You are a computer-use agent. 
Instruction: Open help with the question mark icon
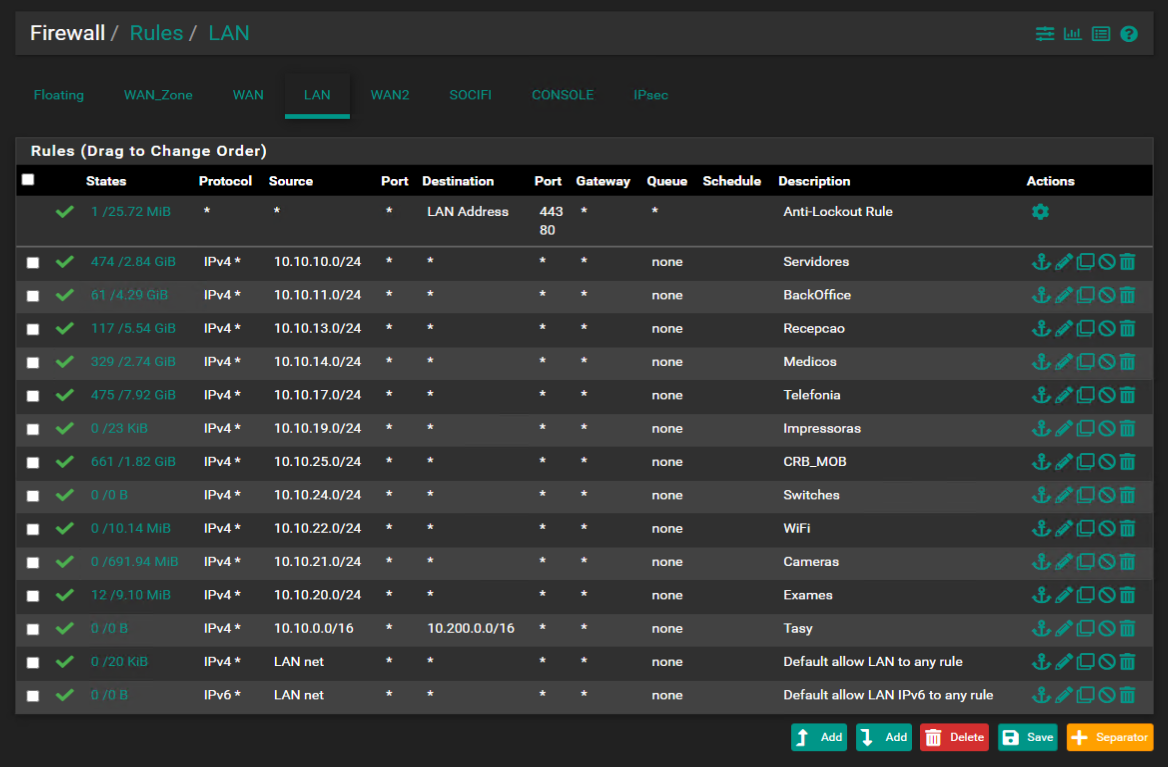pyautogui.click(x=1128, y=33)
